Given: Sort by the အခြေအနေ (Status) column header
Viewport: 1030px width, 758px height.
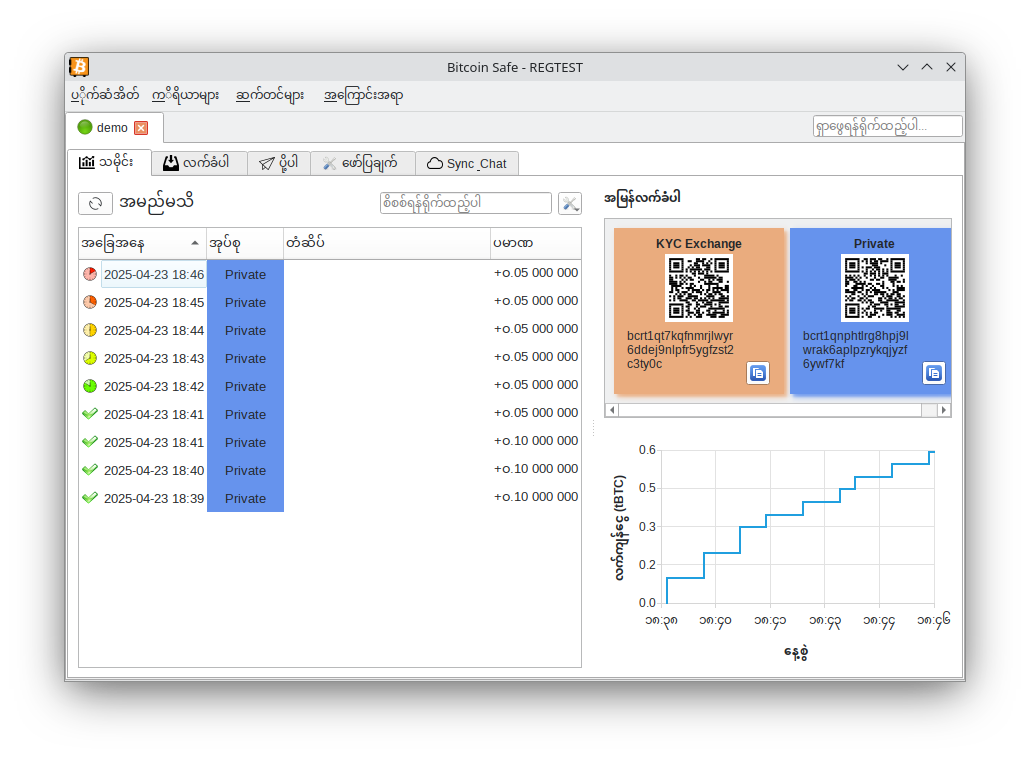Looking at the screenshot, I should click(x=142, y=244).
